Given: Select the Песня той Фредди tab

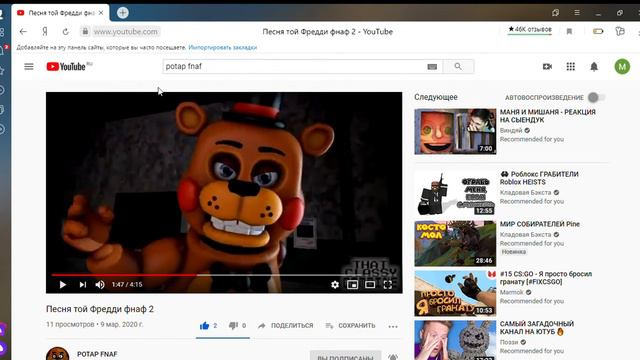Looking at the screenshot, I should [60, 13].
